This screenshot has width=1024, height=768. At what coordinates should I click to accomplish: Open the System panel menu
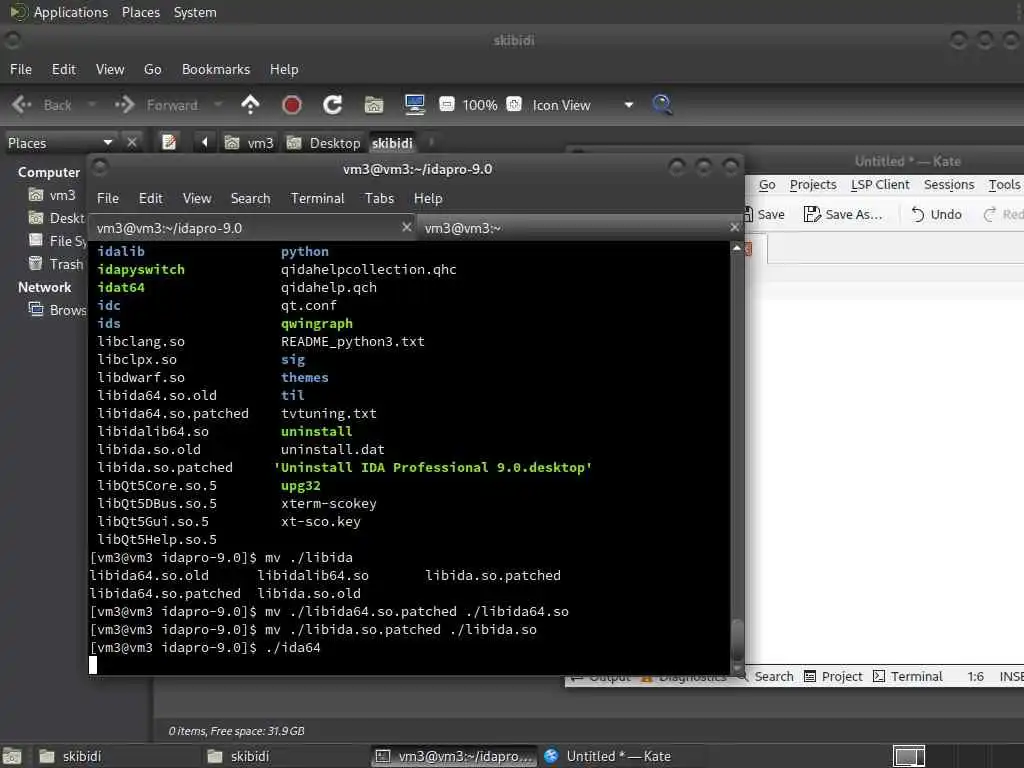pyautogui.click(x=195, y=12)
